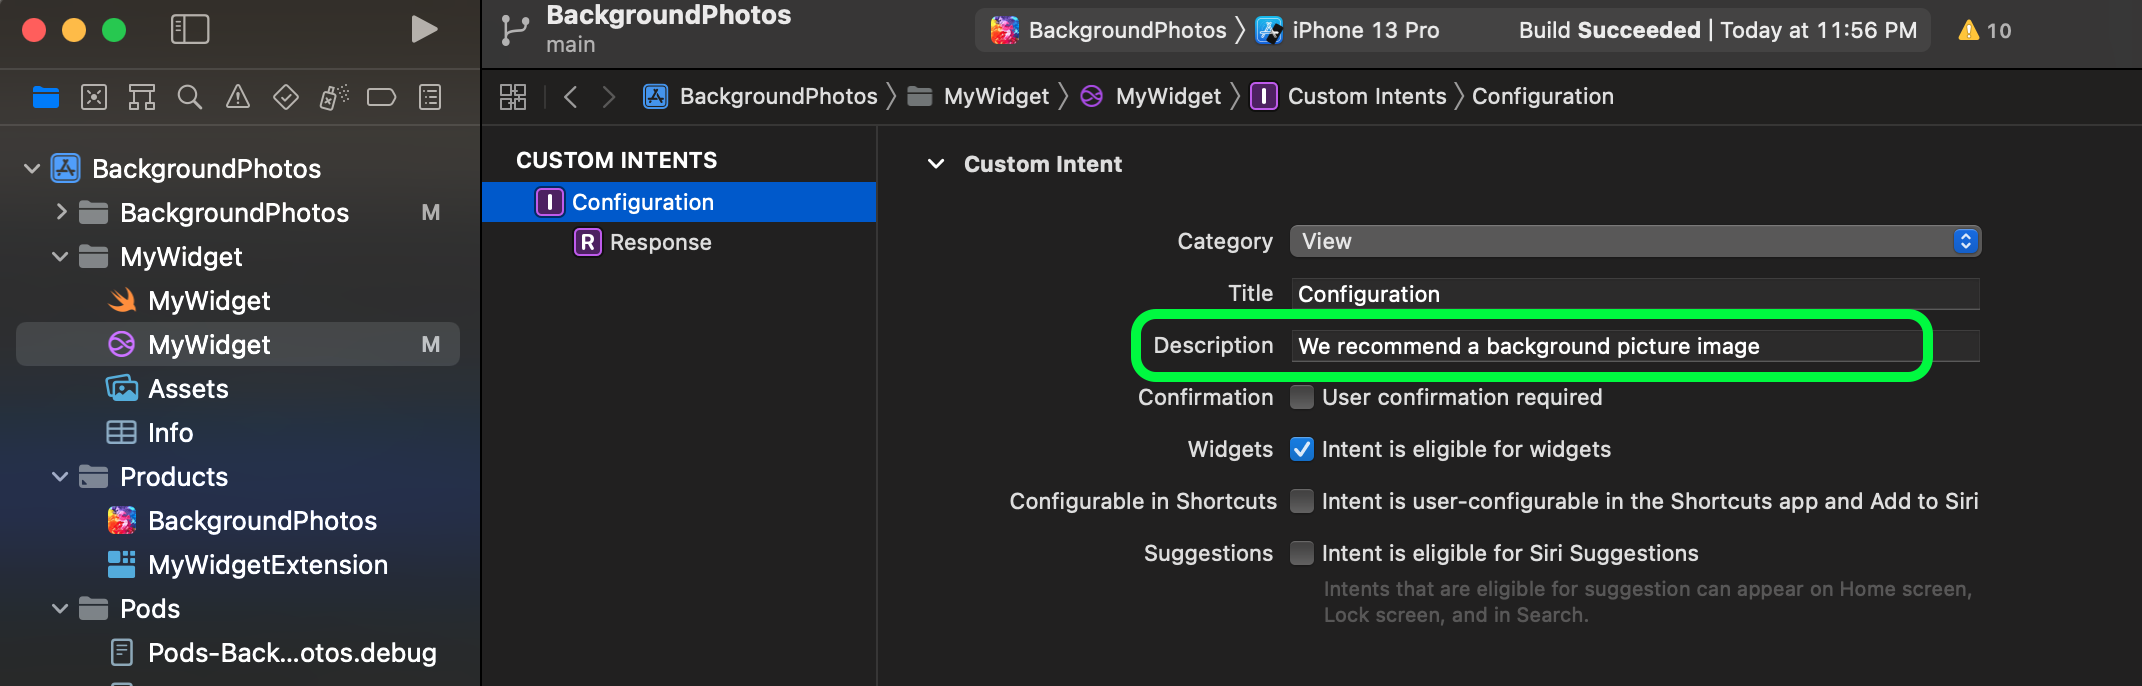Open the Source Control navigator icon
The height and width of the screenshot is (686, 2142).
93,97
